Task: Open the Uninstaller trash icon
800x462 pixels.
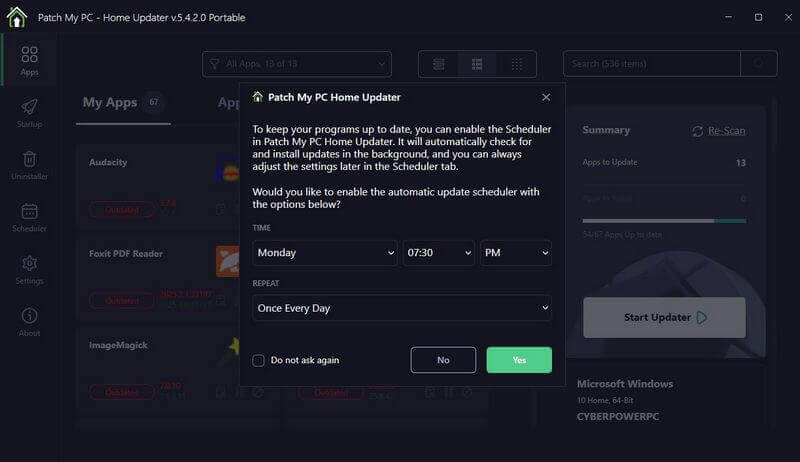Action: pyautogui.click(x=29, y=163)
